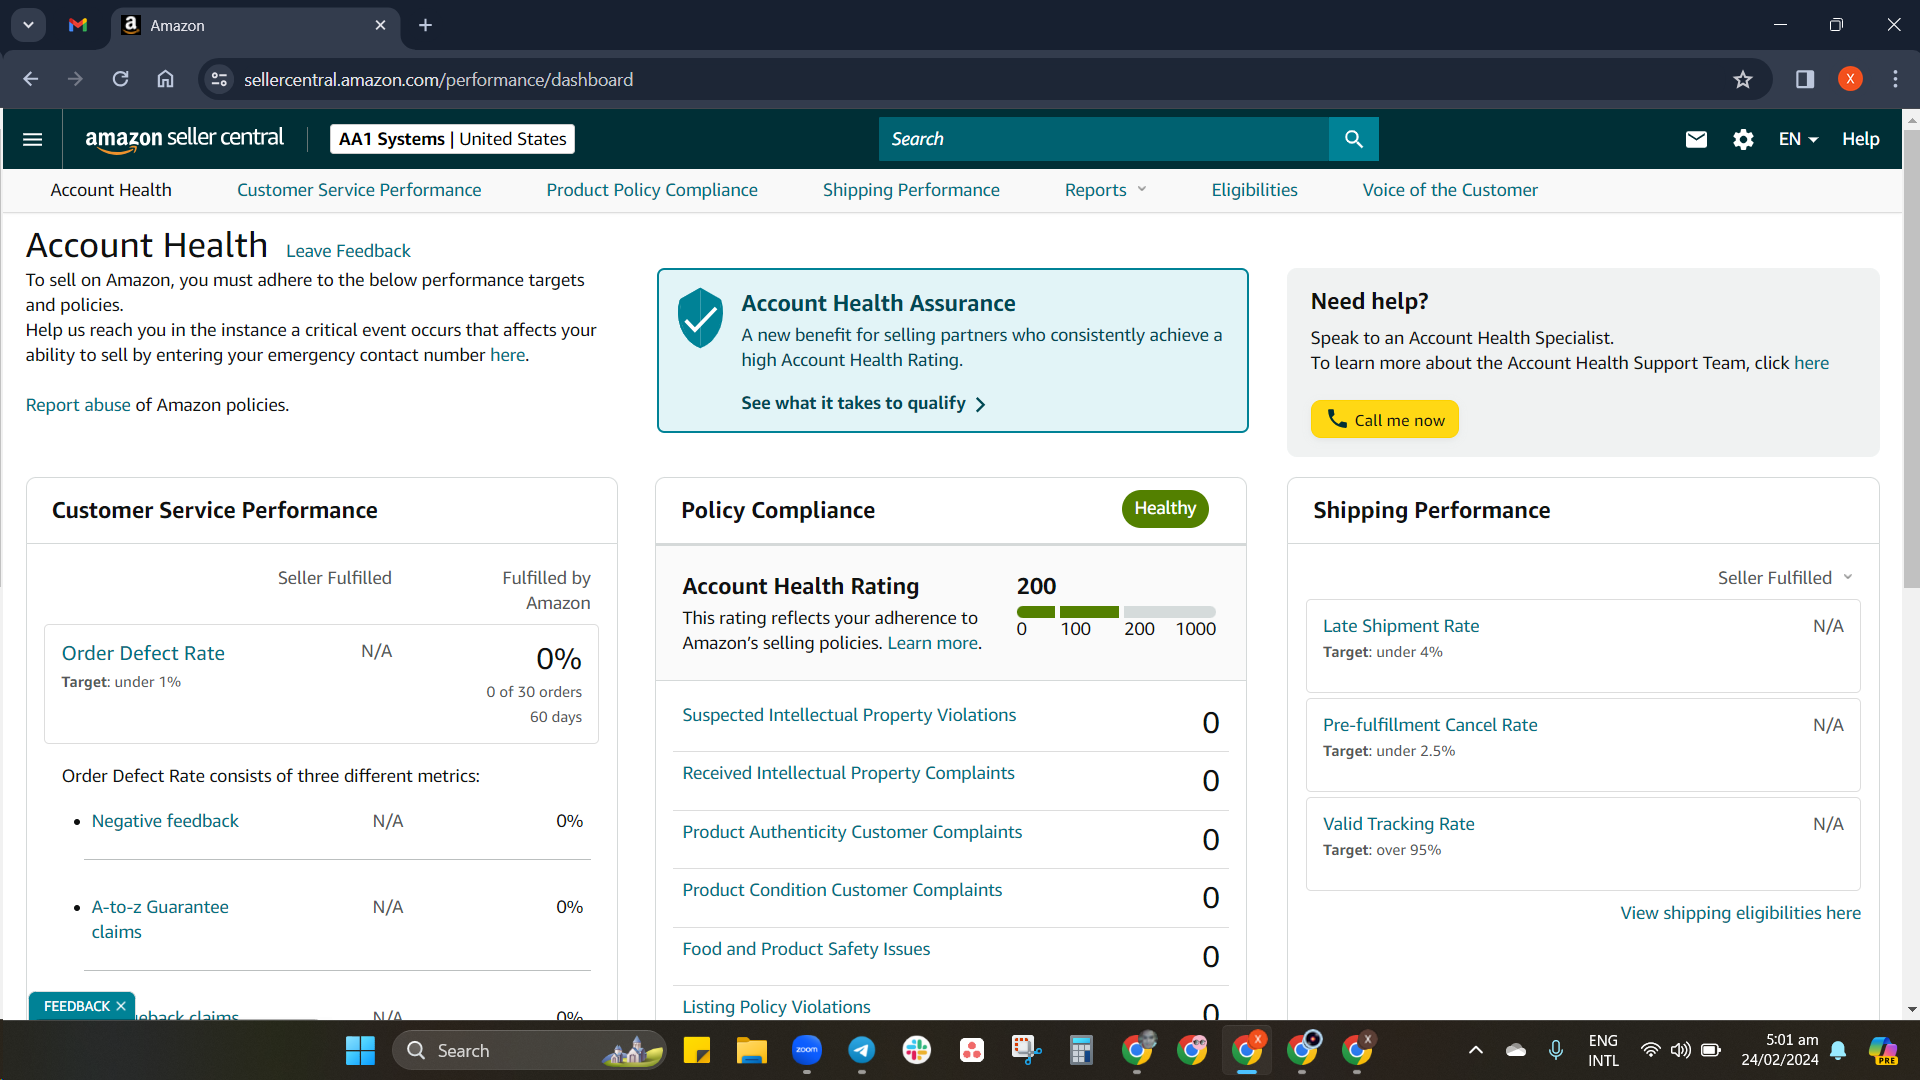Reload the page with refresh icon
Image resolution: width=1920 pixels, height=1080 pixels.
point(120,79)
